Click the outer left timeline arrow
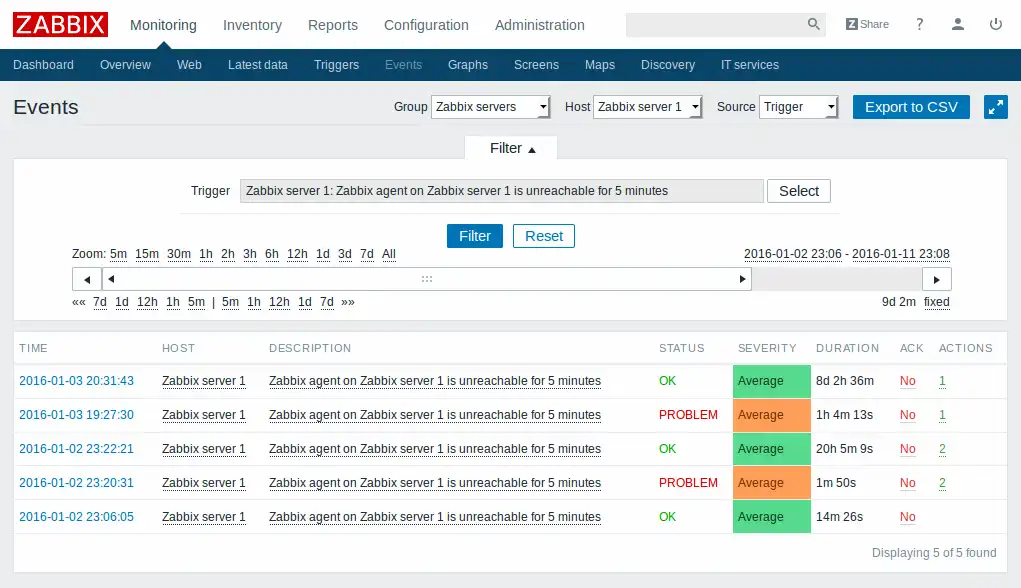 coord(87,279)
